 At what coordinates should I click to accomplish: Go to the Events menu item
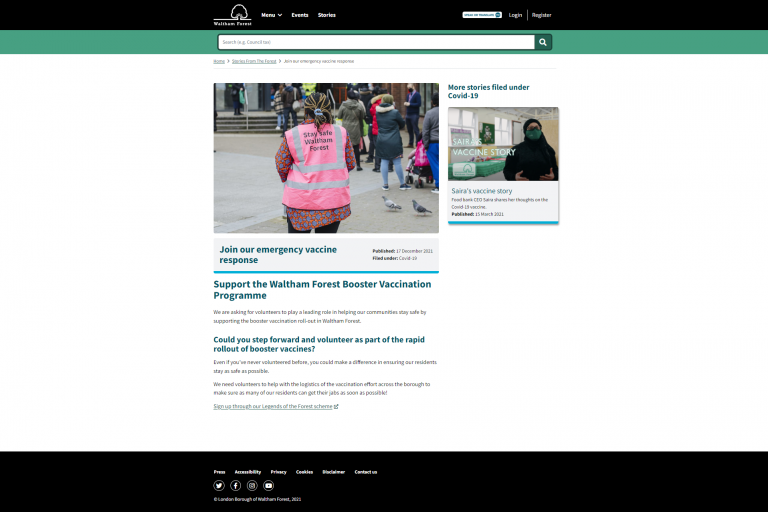pos(300,15)
